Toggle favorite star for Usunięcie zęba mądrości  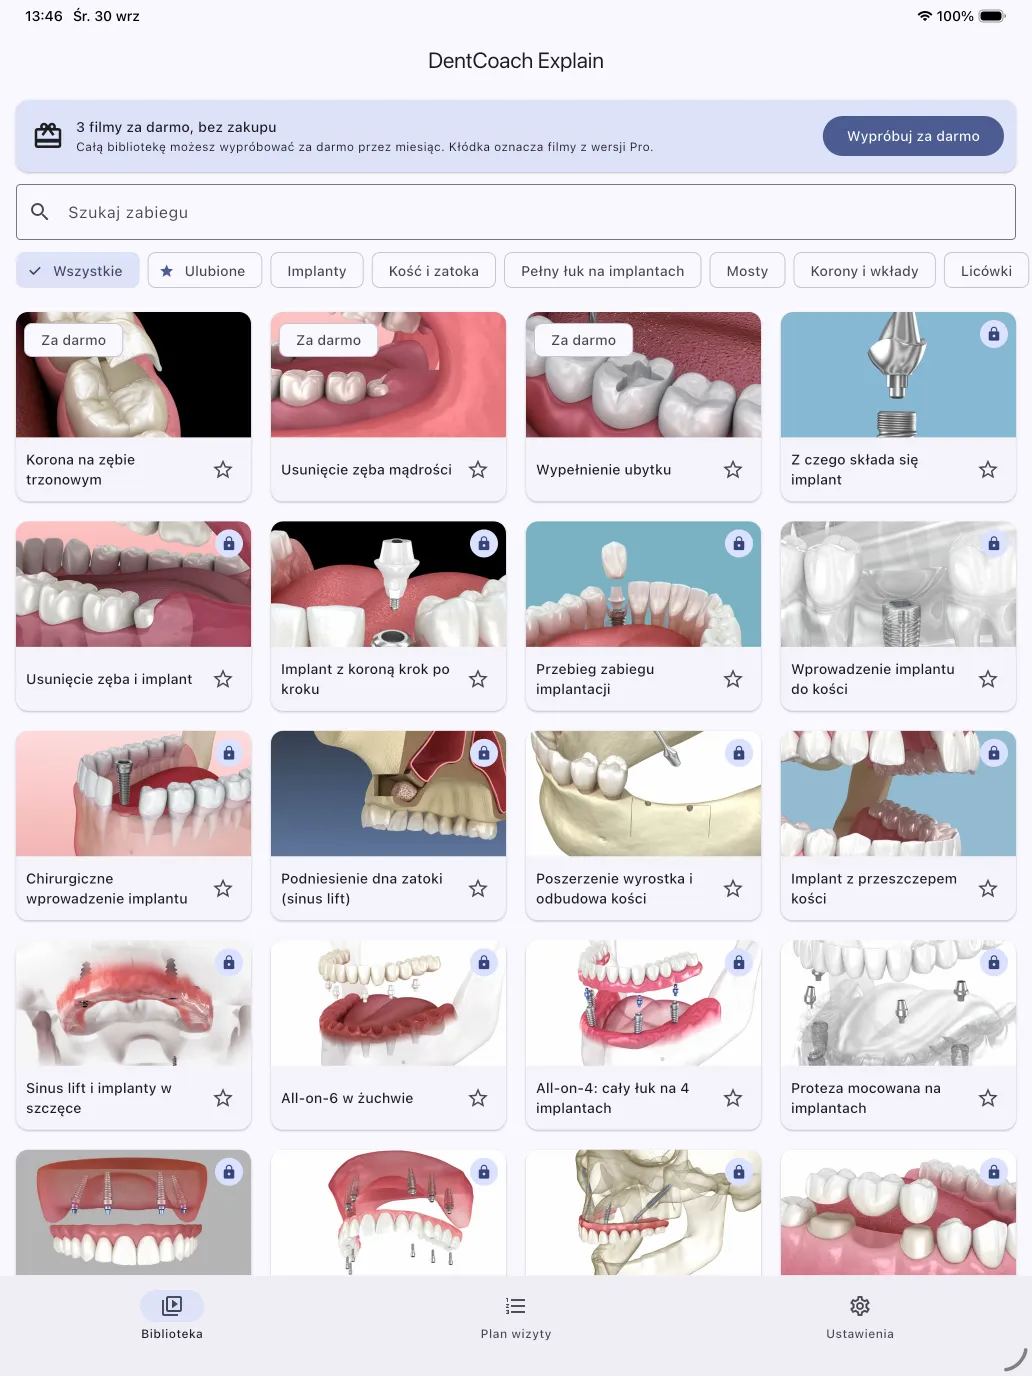click(478, 470)
